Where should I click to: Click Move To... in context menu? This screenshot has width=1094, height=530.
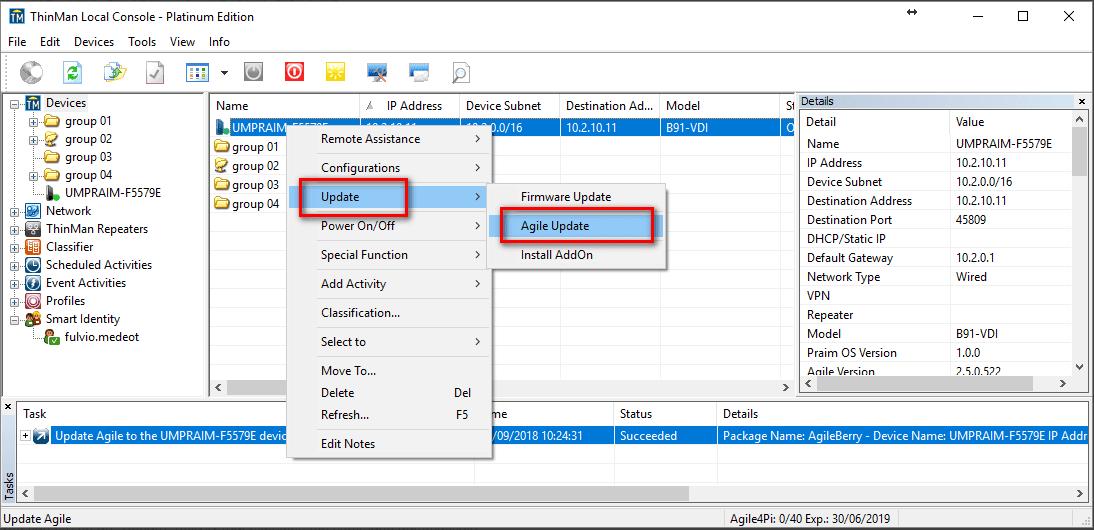tap(391, 371)
